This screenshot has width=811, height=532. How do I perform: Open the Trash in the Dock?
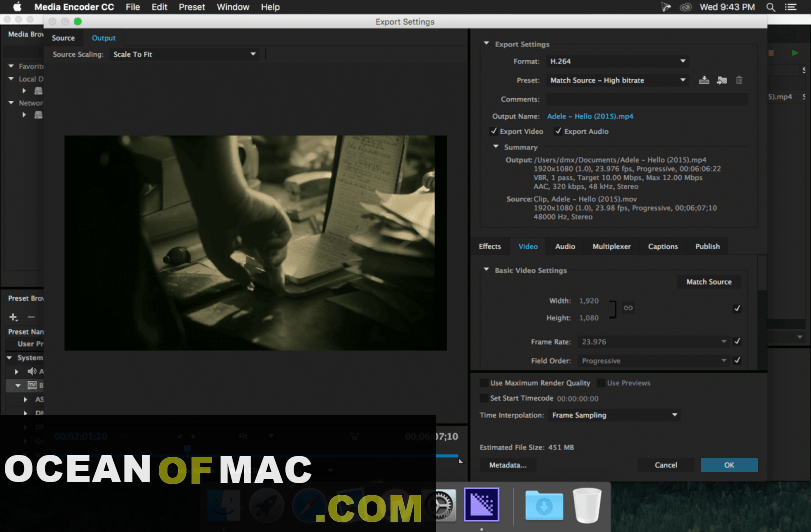[x=588, y=504]
